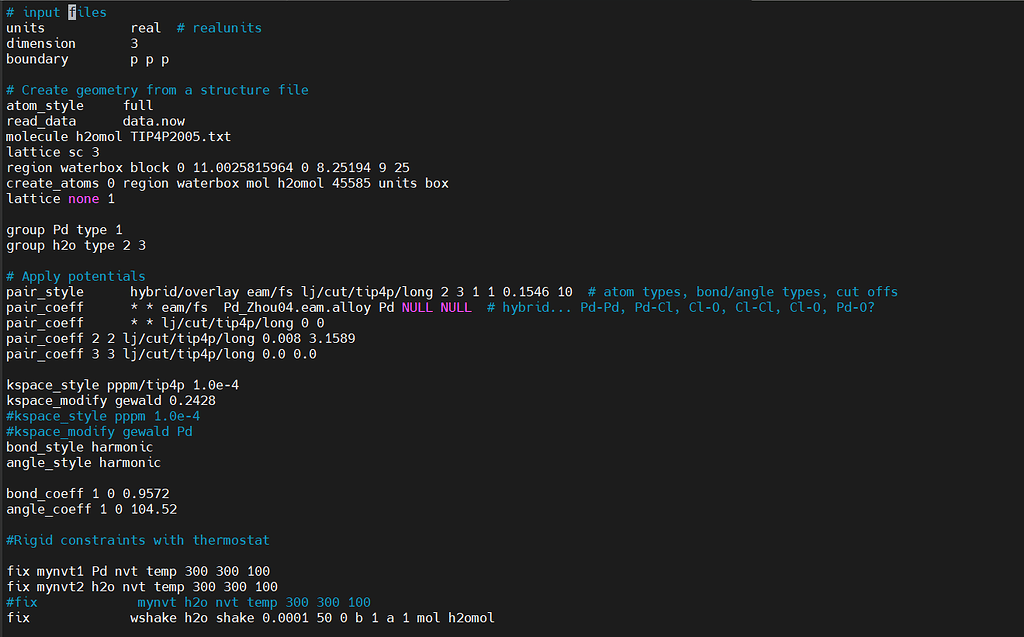Click the "#Rigid constraints with thermostat" comment
This screenshot has height=637, width=1024.
coord(137,540)
